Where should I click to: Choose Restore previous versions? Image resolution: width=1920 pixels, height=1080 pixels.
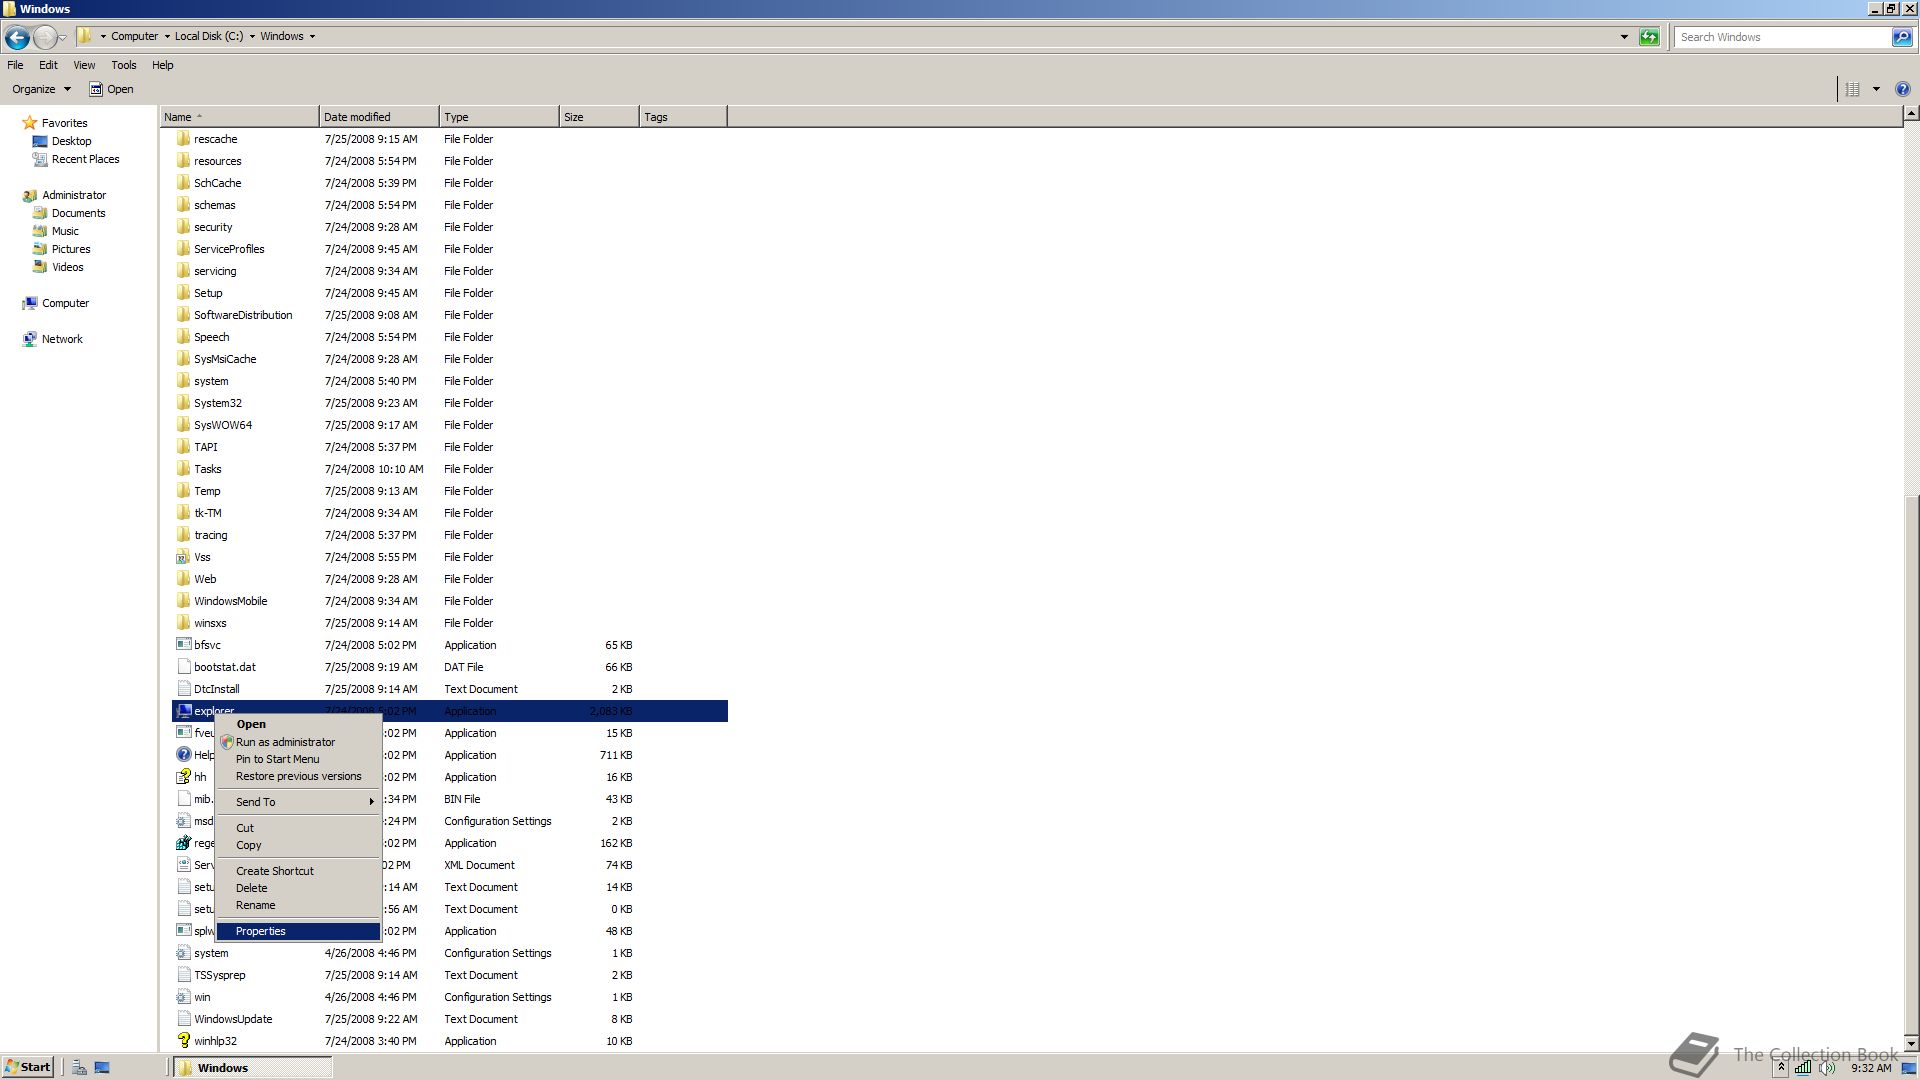click(x=299, y=776)
